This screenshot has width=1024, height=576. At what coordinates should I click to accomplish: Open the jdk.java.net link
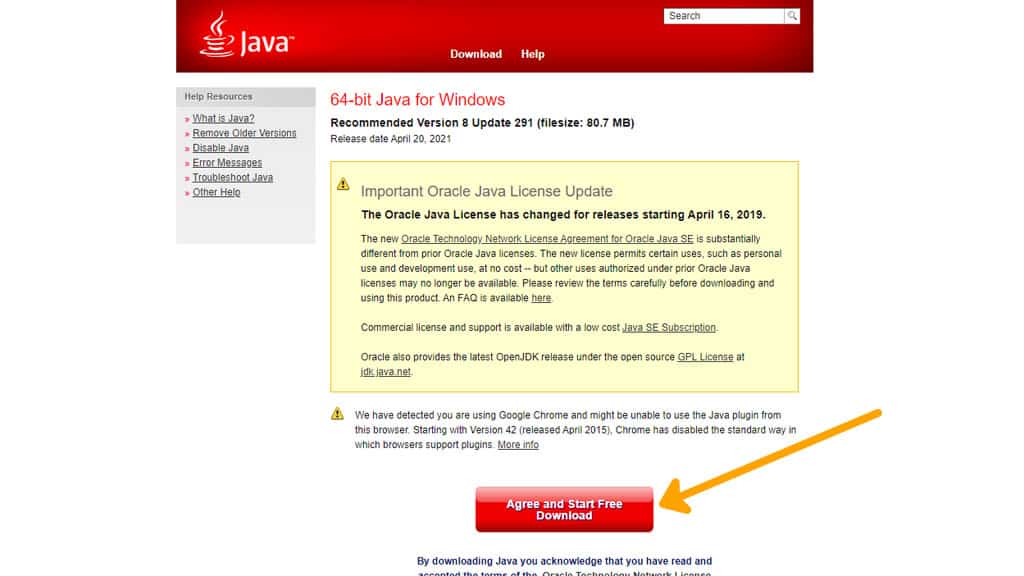coord(386,372)
